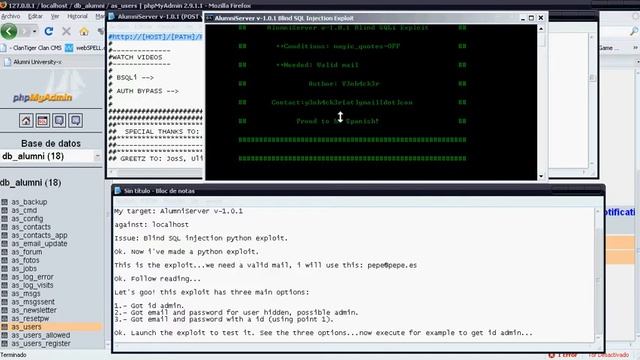Click the db_alumni (18) database heading link
The width and height of the screenshot is (640, 360).
(31, 183)
